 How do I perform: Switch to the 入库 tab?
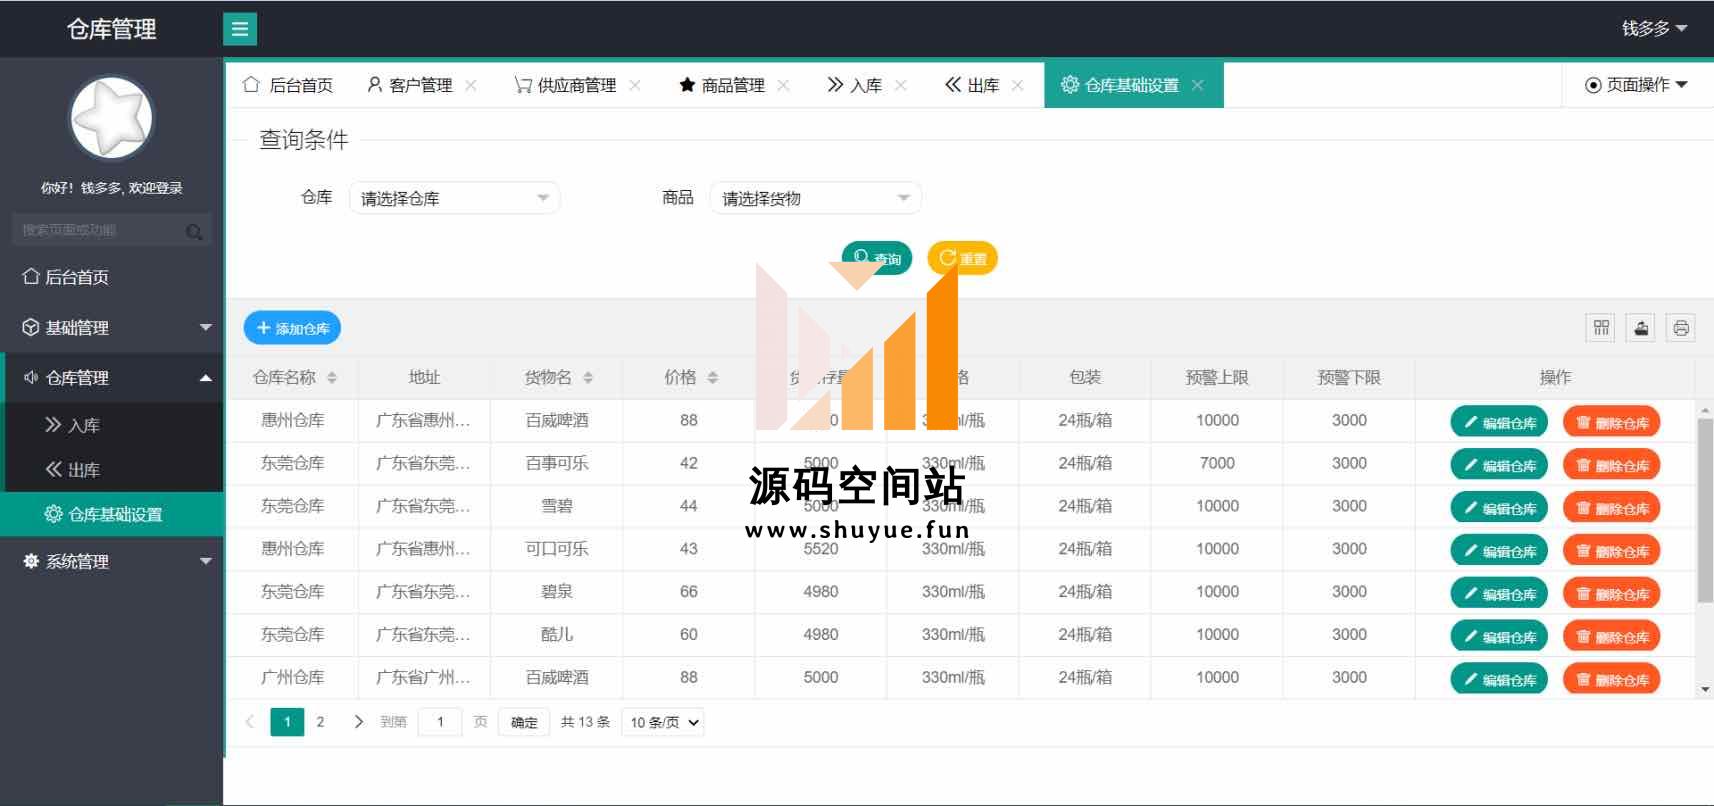coord(855,85)
